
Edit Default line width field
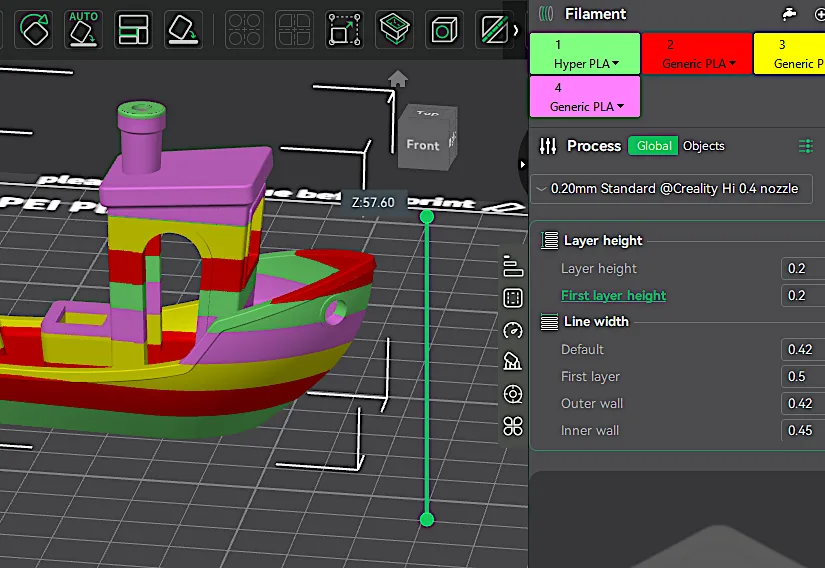[803, 350]
